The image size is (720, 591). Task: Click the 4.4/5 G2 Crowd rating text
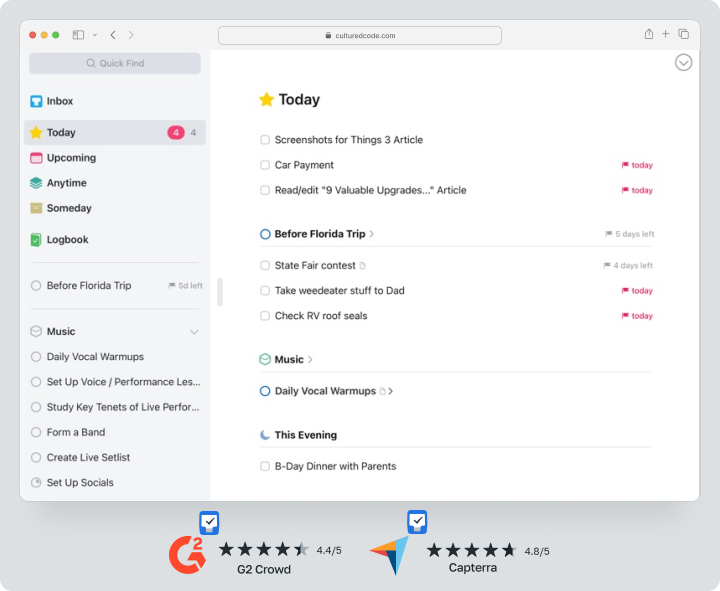[x=329, y=551]
